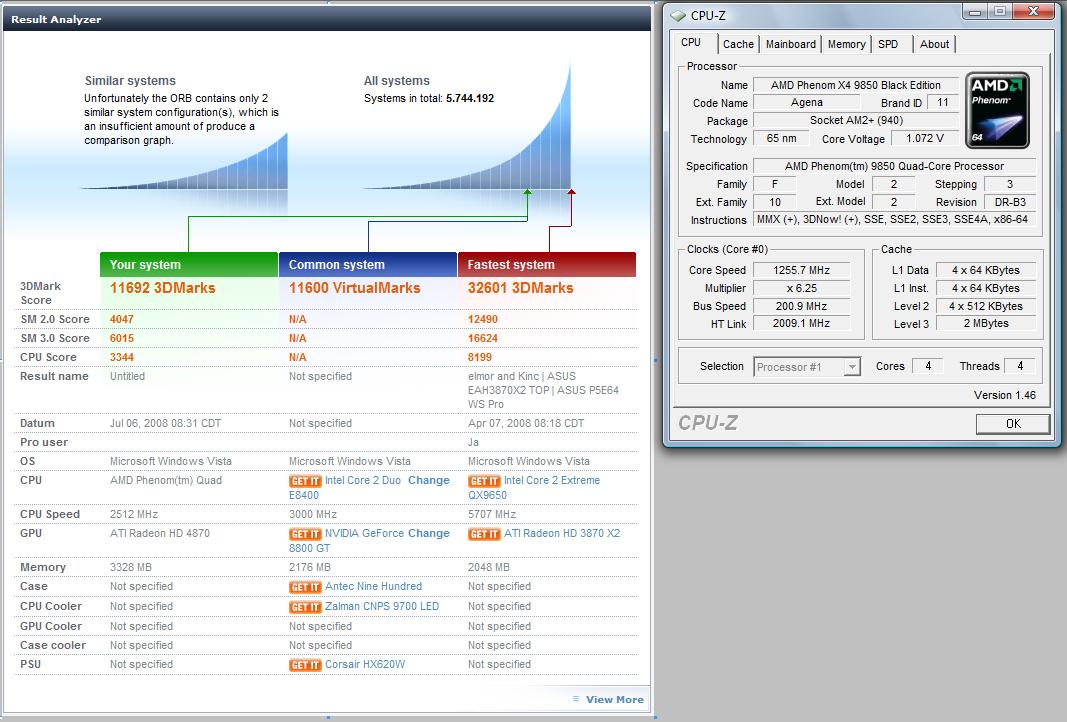
Task: Click the GET IT badge beside Intel Core 2 Extreme
Action: pyautogui.click(x=484, y=481)
